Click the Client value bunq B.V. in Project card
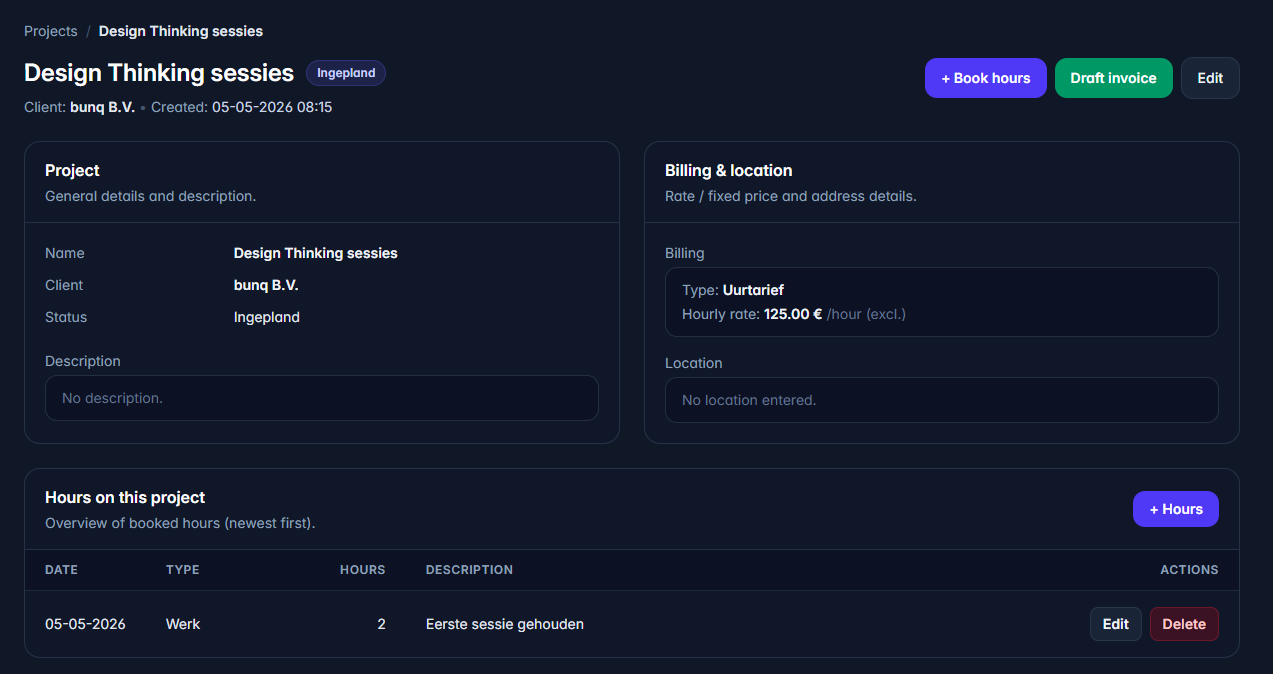Screen dimensions: 1273x674 (x=266, y=285)
